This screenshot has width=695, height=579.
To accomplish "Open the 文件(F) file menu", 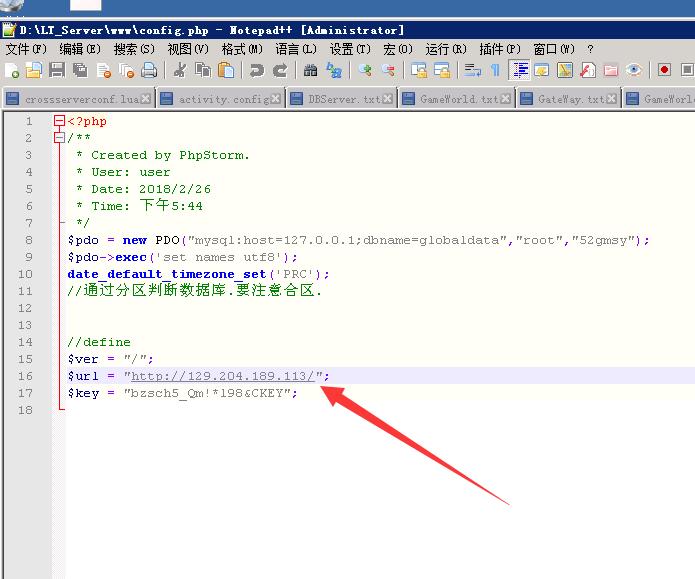I will 26,48.
